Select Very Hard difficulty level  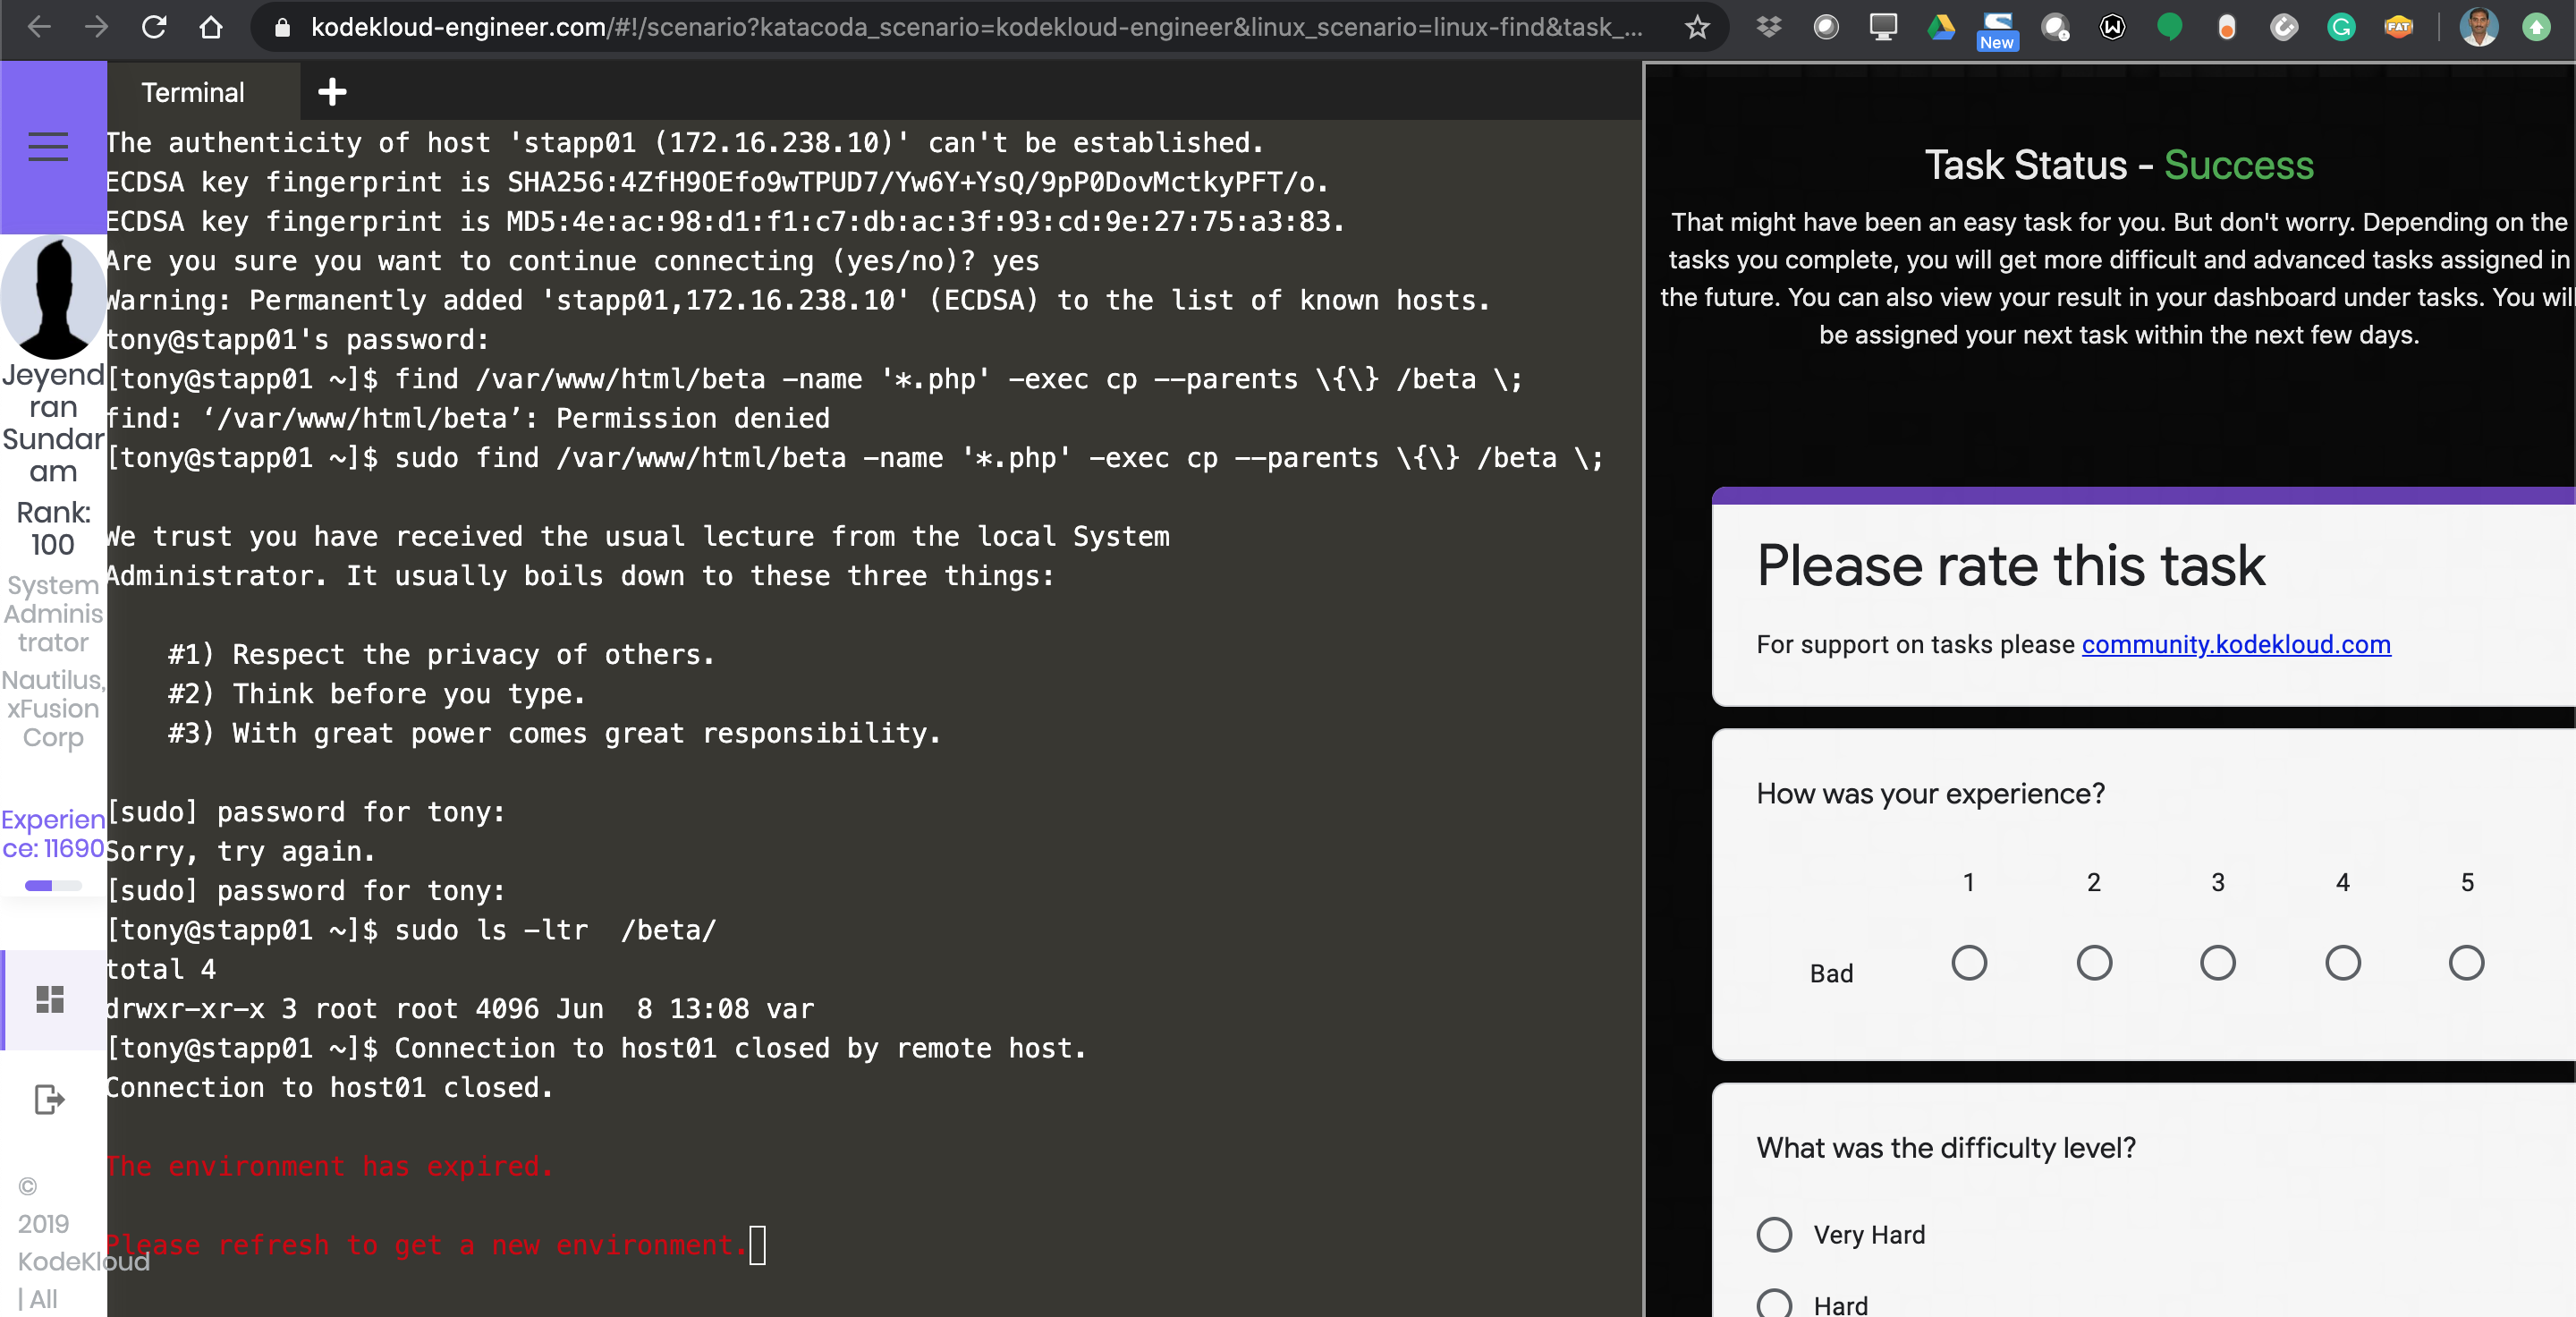[1774, 1234]
